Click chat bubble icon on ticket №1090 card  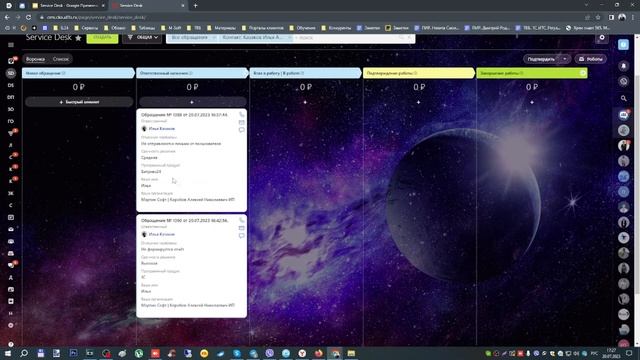[242, 236]
